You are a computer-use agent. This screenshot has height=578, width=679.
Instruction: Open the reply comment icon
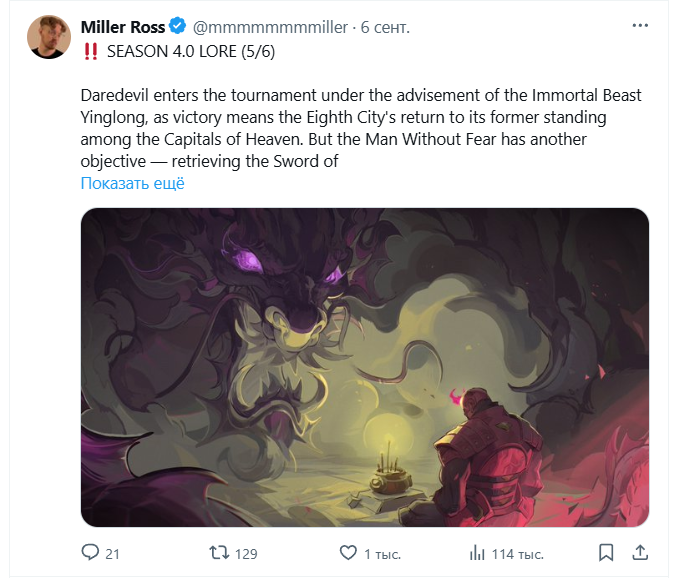point(90,552)
